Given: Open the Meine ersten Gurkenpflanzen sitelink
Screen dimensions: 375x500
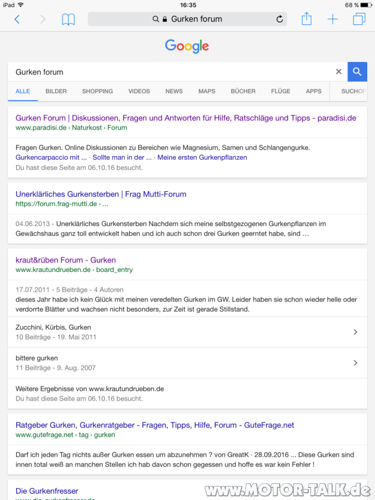Looking at the screenshot, I should point(202,157).
